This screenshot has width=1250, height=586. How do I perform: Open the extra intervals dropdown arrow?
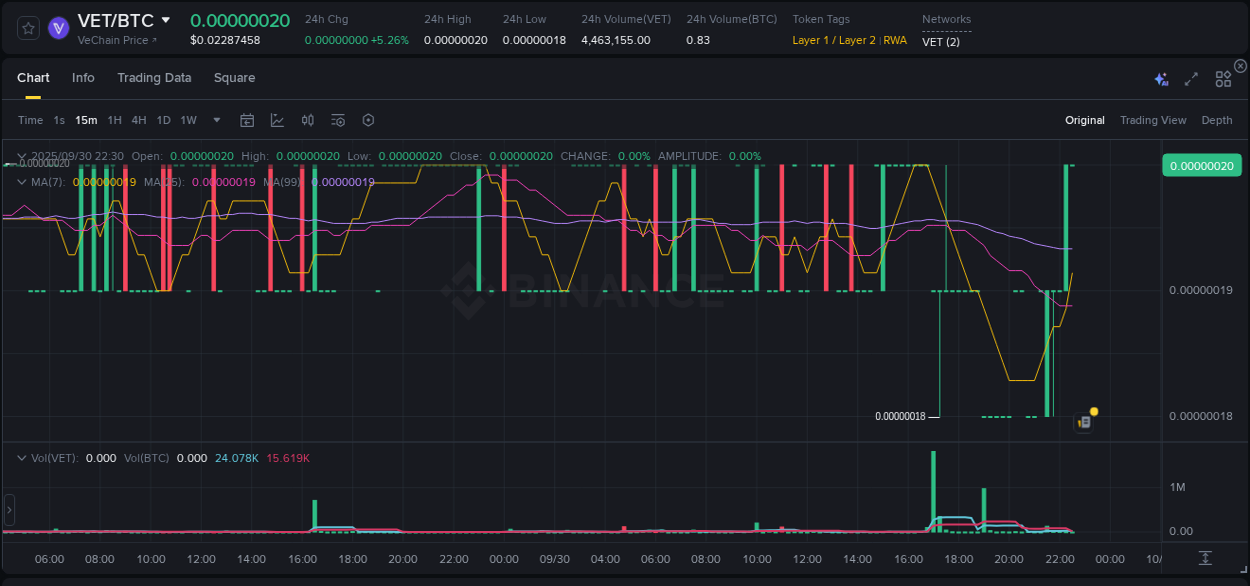[215, 120]
